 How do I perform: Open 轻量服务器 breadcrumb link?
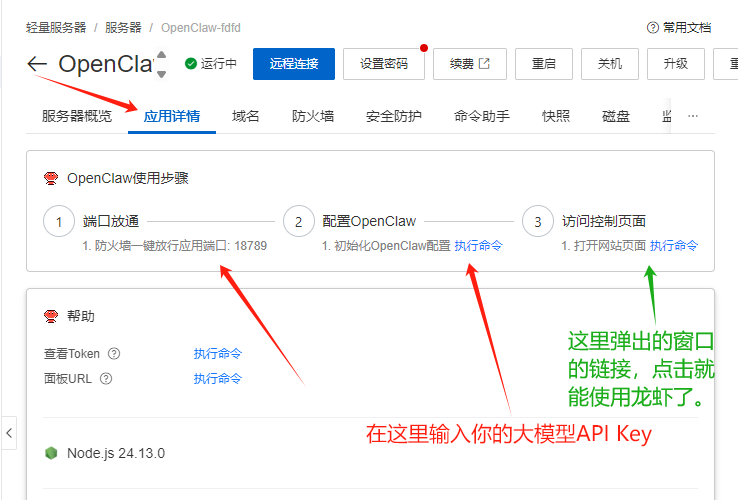56,28
